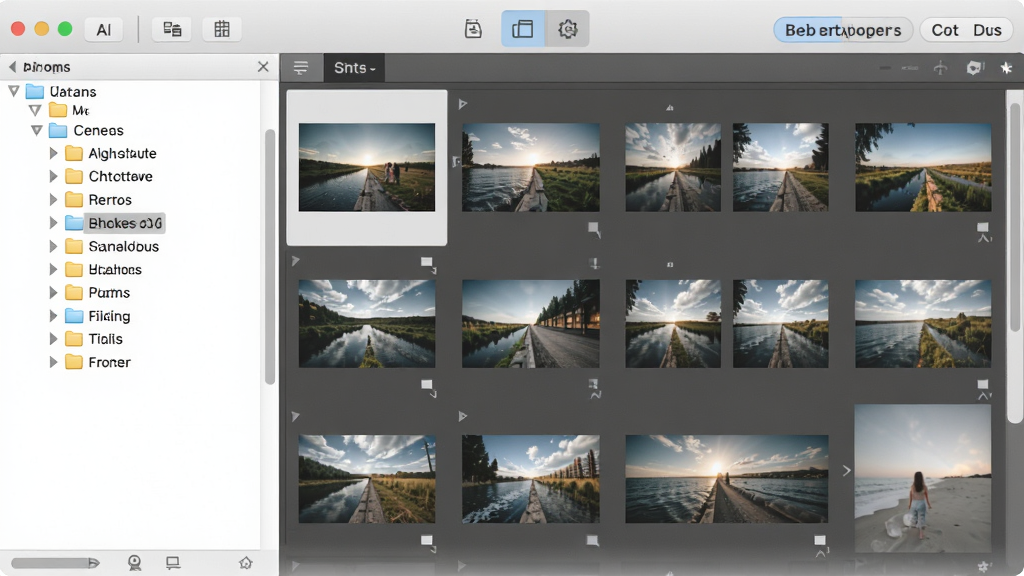
Task: Expand the Alghstaute folder
Action: click(54, 153)
